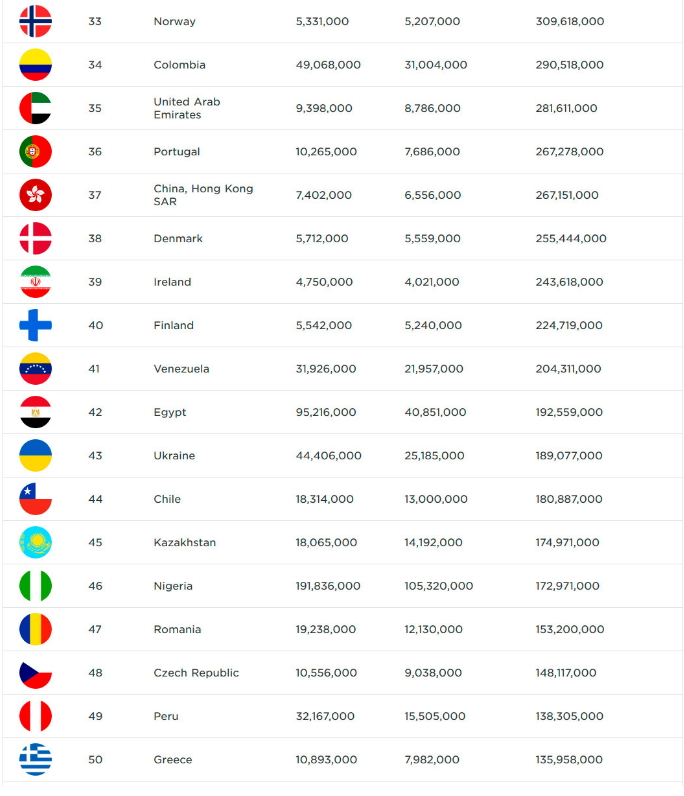Click the Nigeria flag icon
Image resolution: width=684 pixels, height=796 pixels.
[x=36, y=586]
